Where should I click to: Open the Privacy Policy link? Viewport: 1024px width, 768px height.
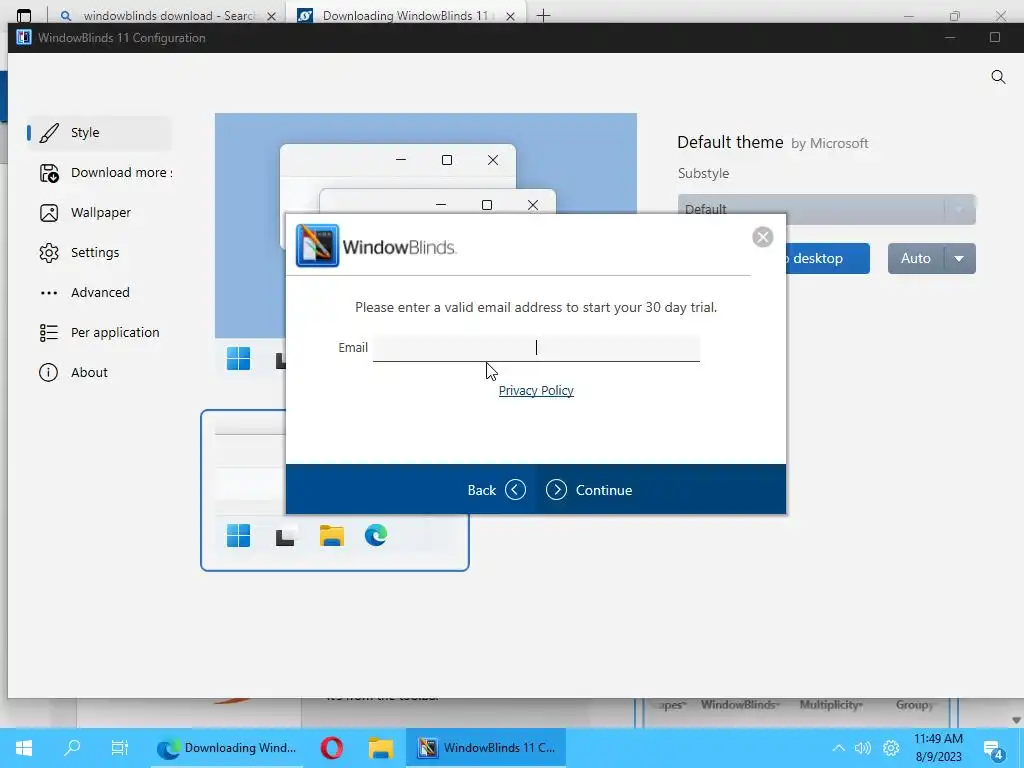coord(536,391)
